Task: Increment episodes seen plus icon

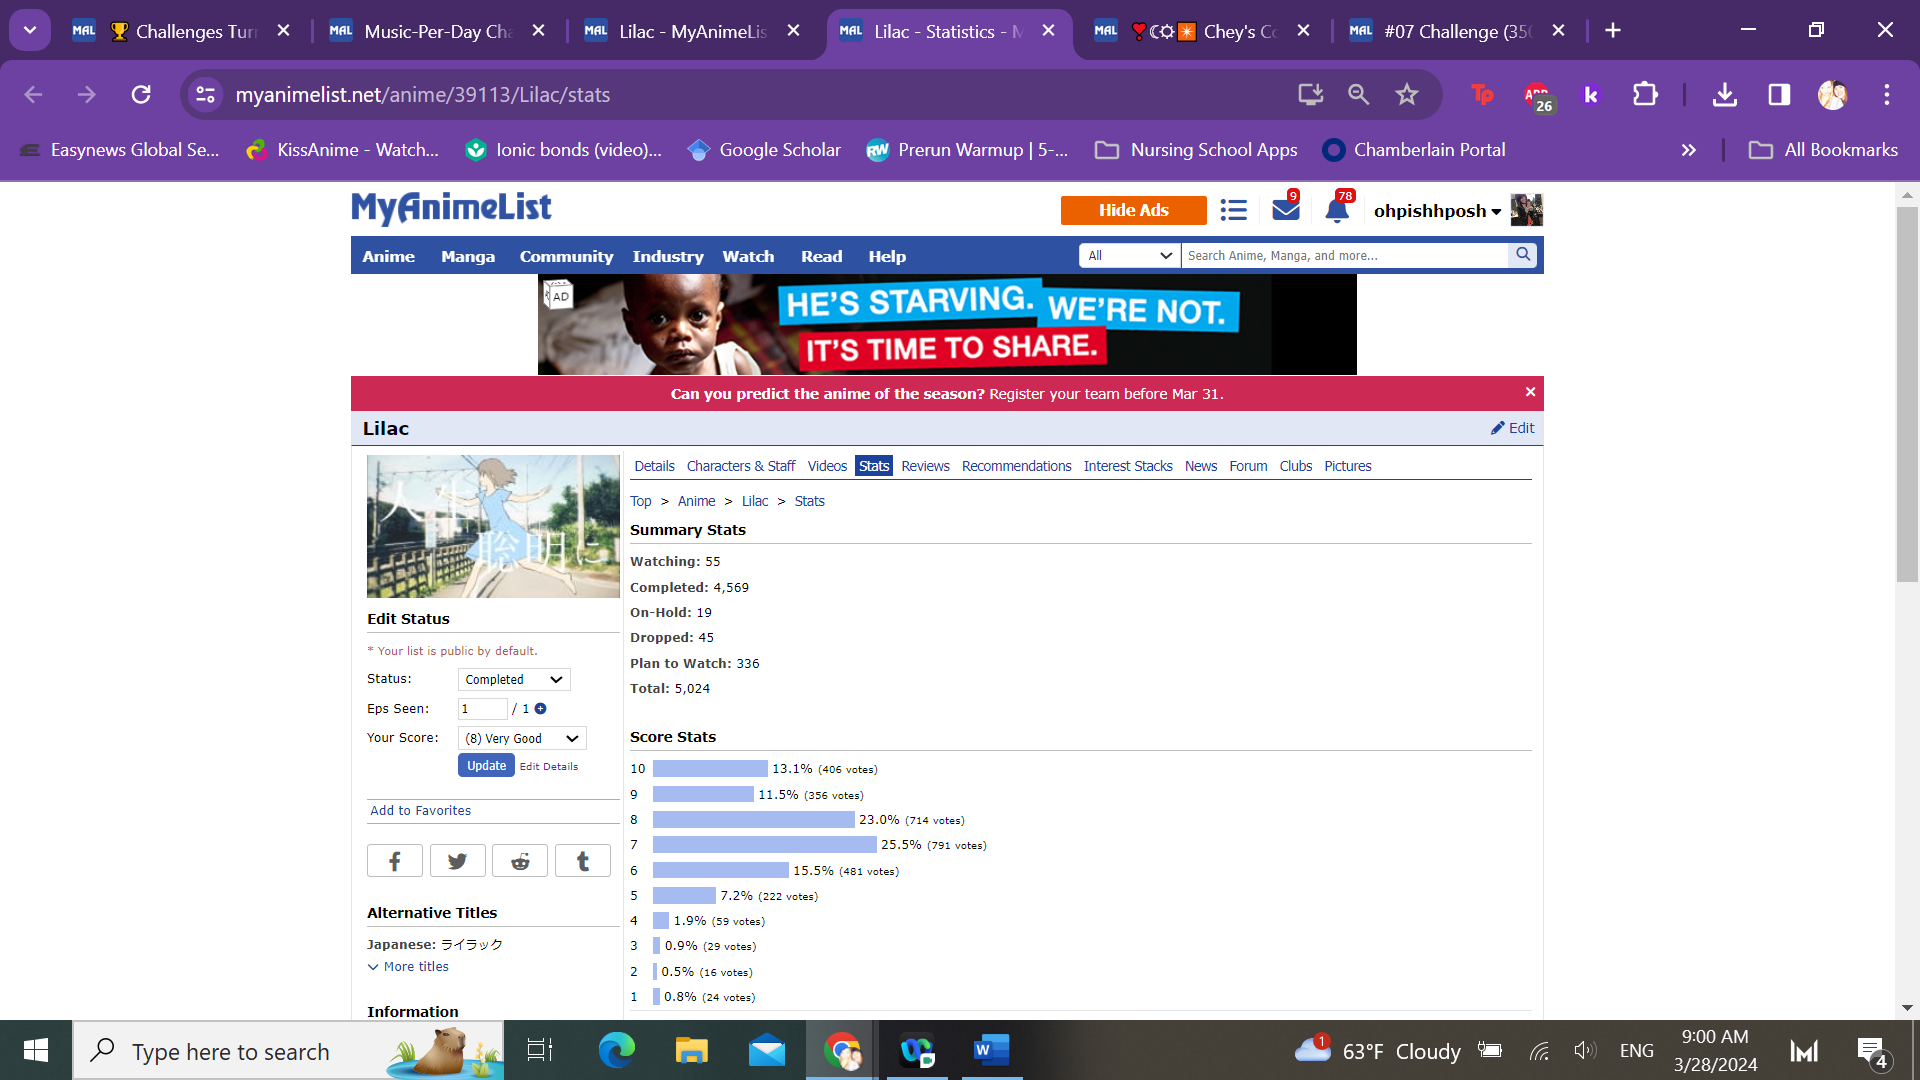Action: [x=541, y=709]
